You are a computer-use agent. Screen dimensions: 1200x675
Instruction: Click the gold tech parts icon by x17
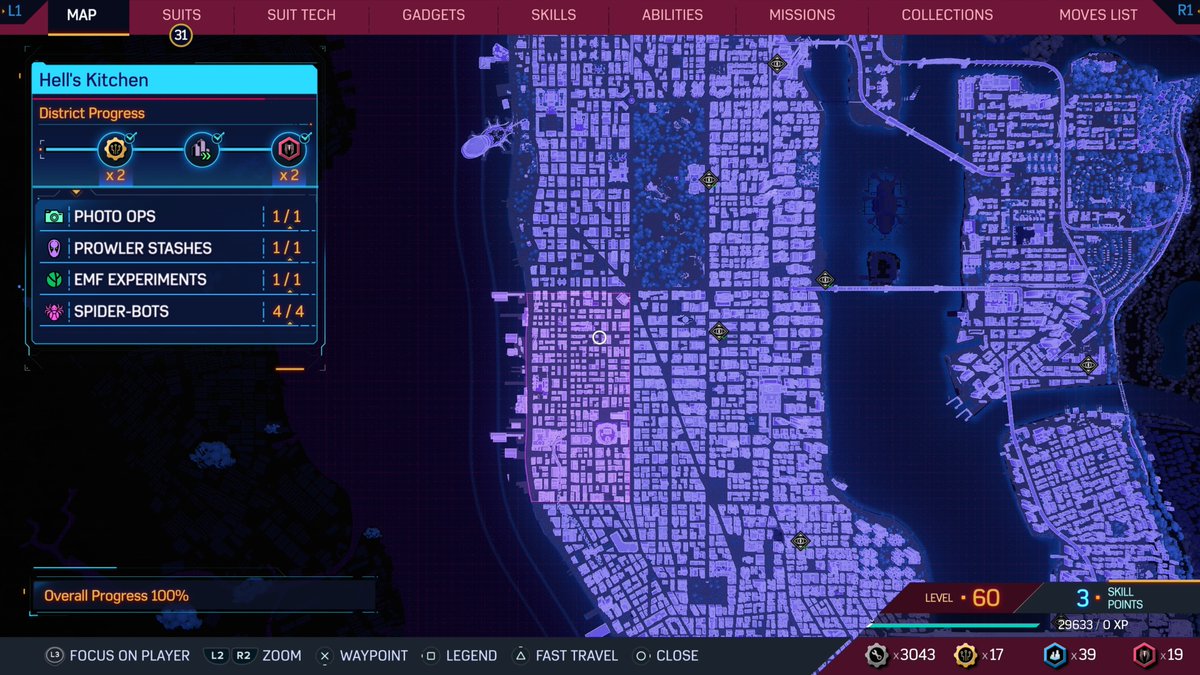point(966,655)
